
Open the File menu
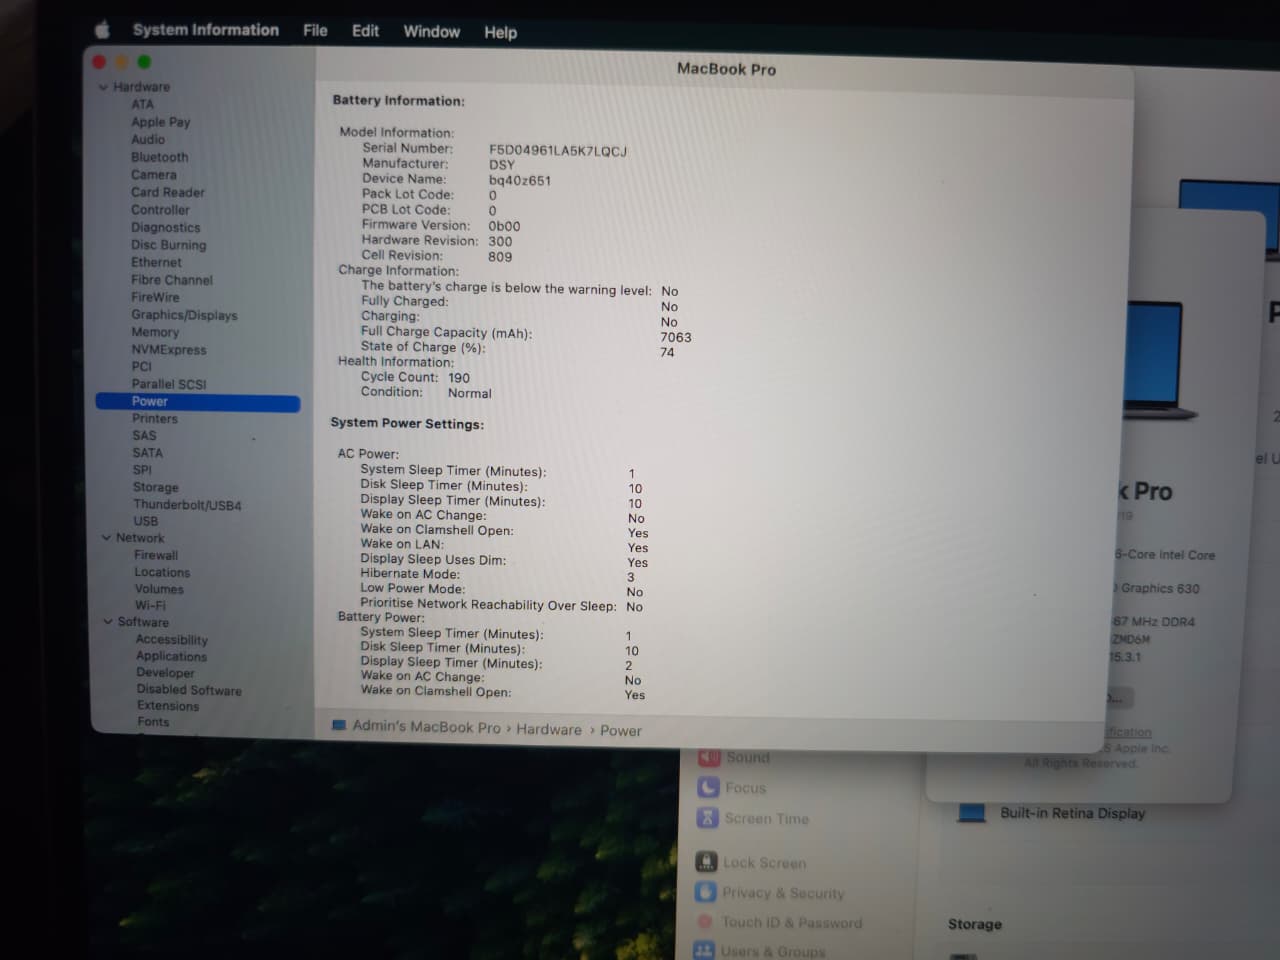coord(315,31)
